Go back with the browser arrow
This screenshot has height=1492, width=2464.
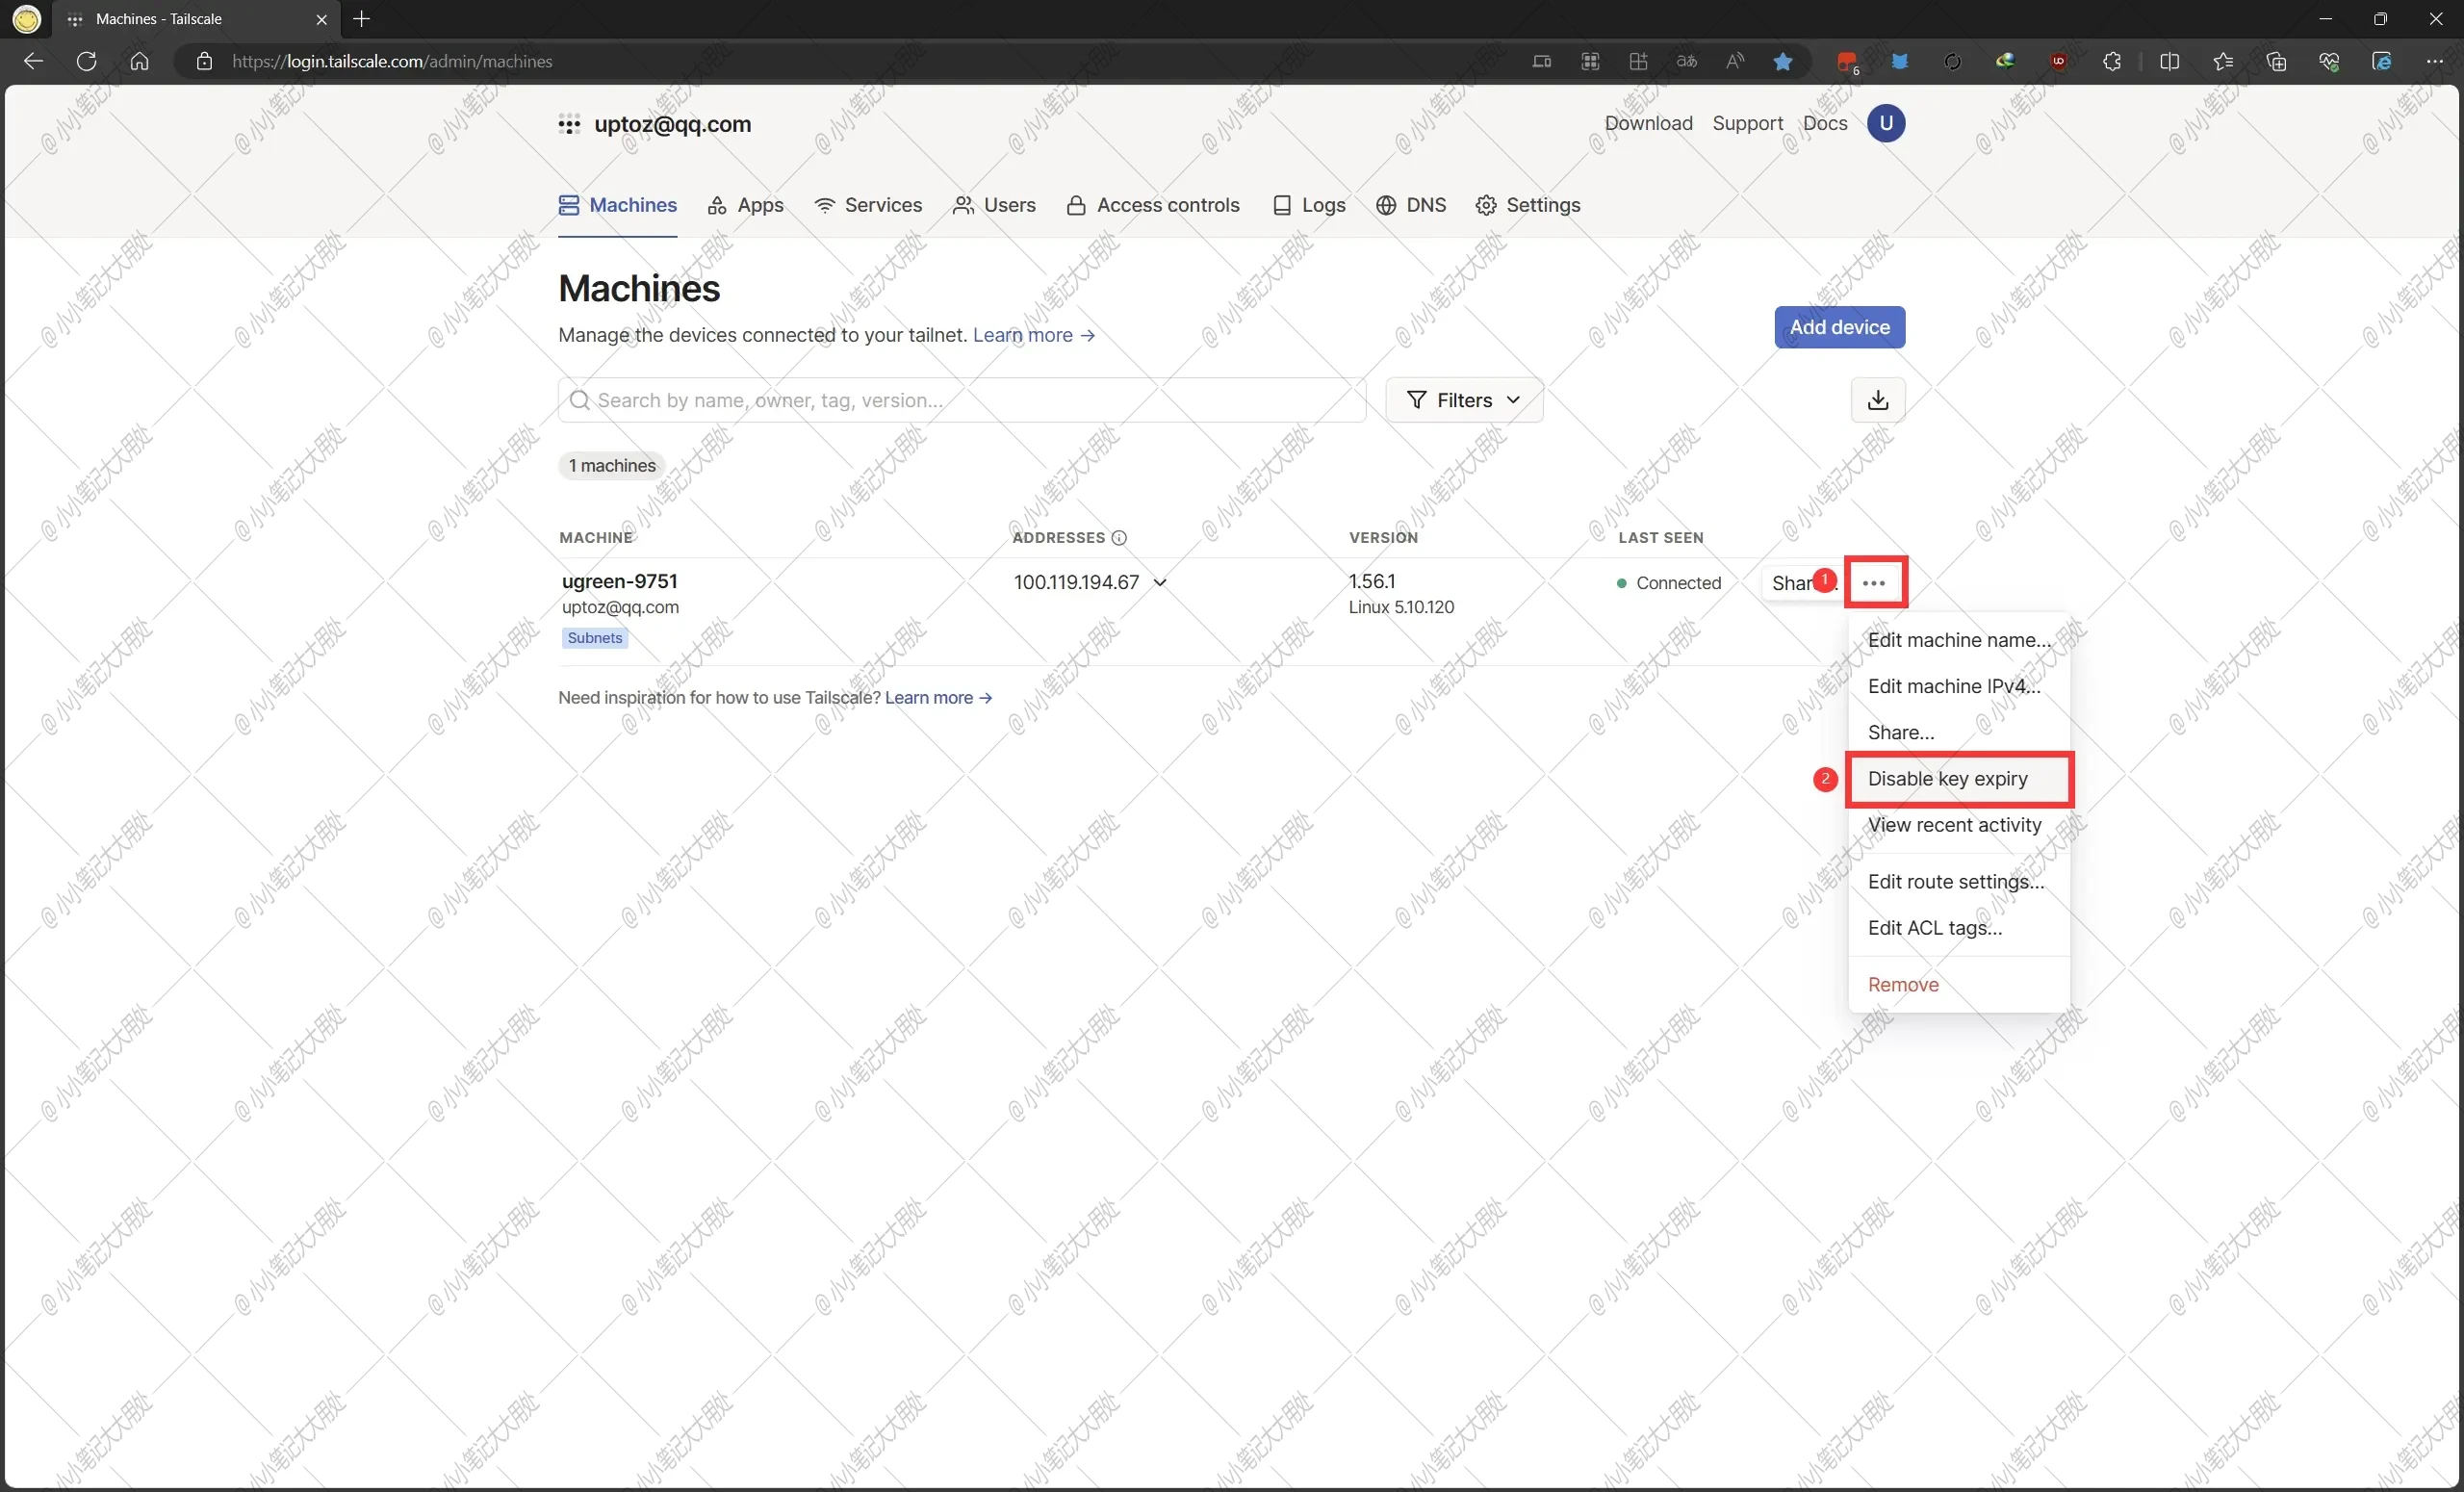(x=33, y=61)
